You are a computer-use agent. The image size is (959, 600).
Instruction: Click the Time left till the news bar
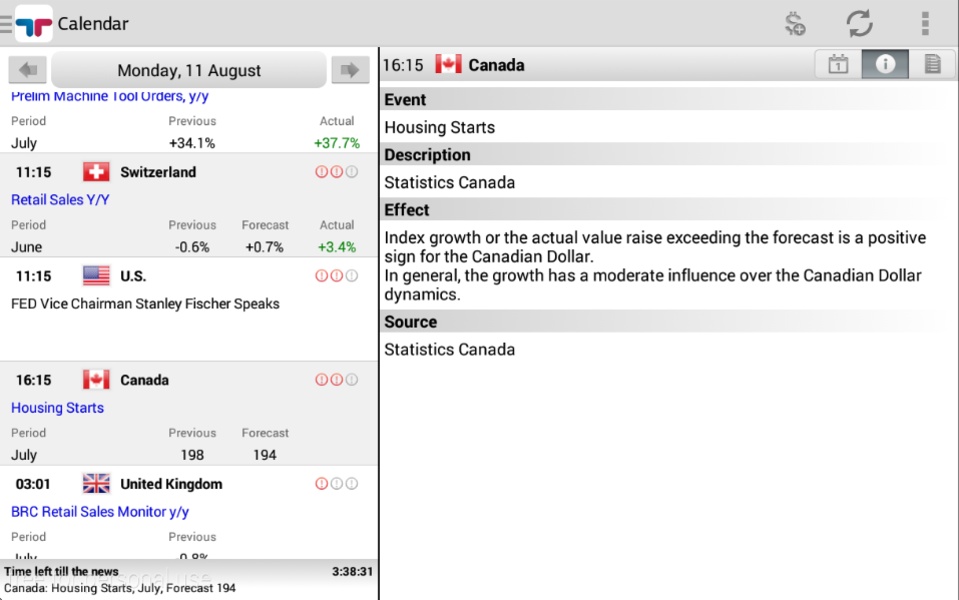[x=189, y=579]
